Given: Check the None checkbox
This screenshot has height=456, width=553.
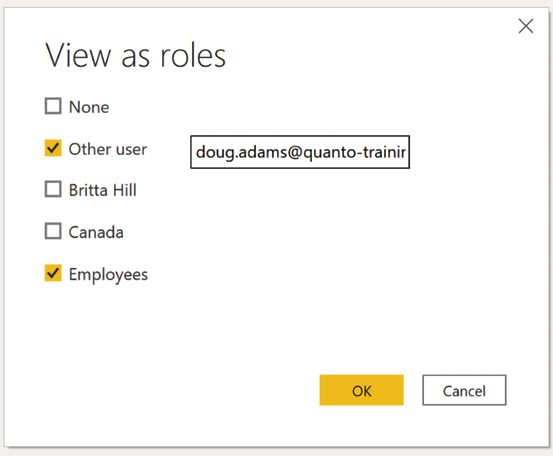Looking at the screenshot, I should coord(53,106).
